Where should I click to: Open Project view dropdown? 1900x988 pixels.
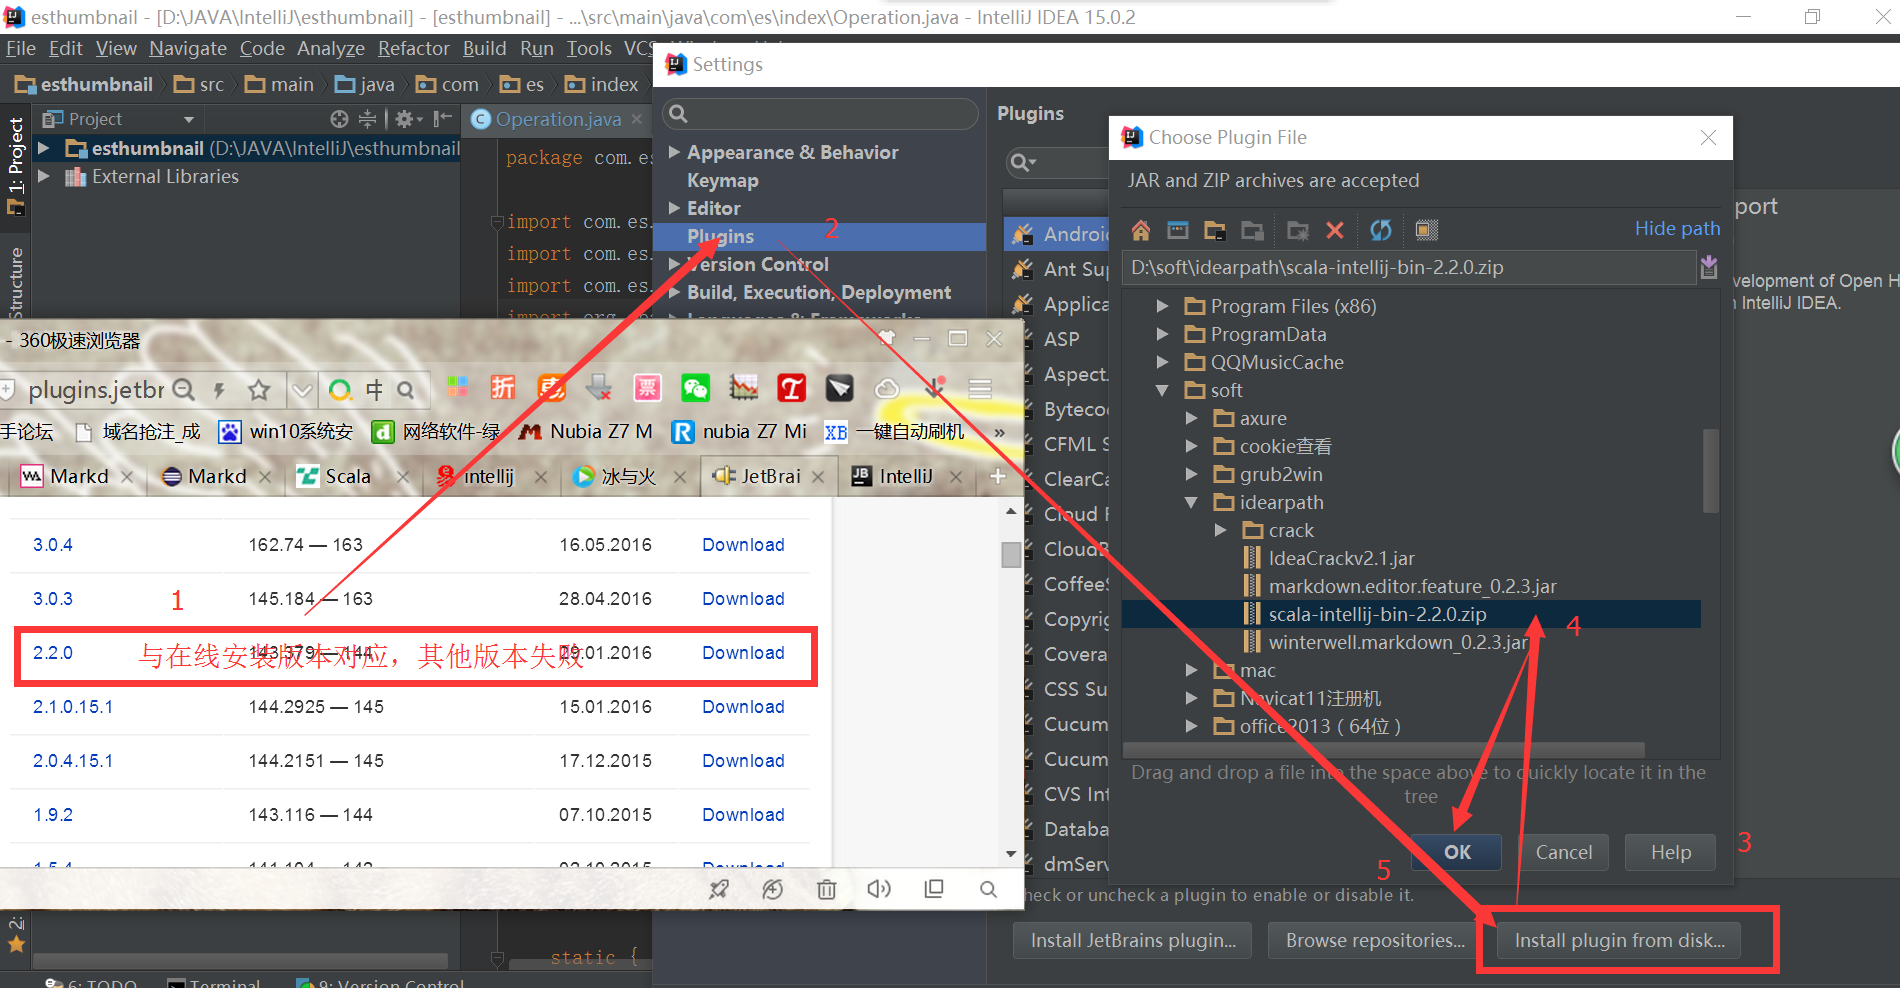pos(189,119)
